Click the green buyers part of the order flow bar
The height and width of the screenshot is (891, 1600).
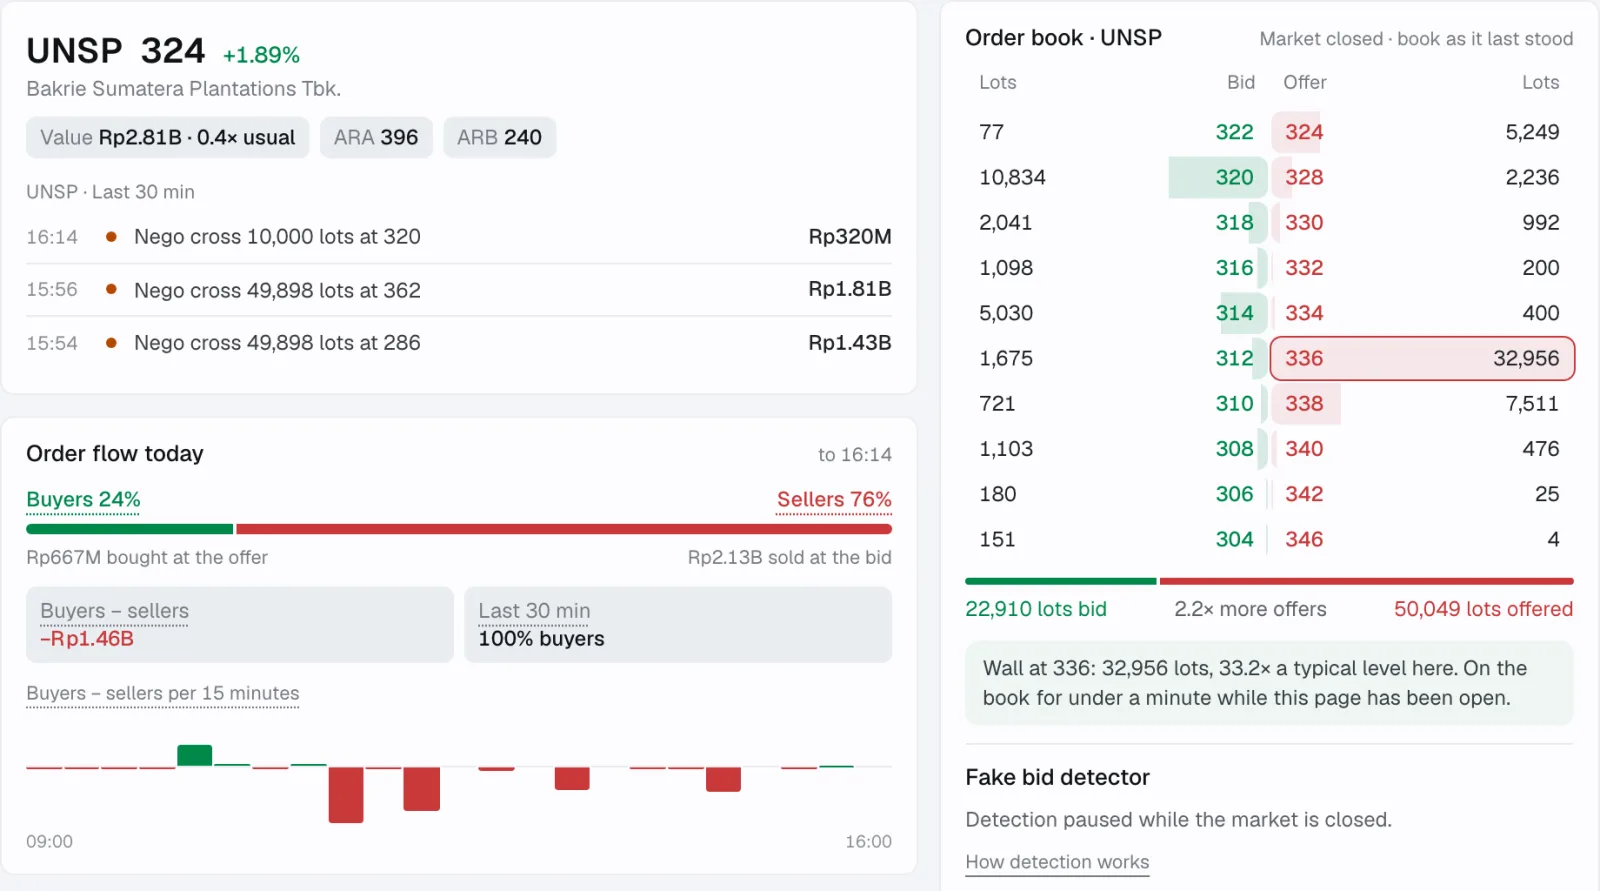[129, 529]
